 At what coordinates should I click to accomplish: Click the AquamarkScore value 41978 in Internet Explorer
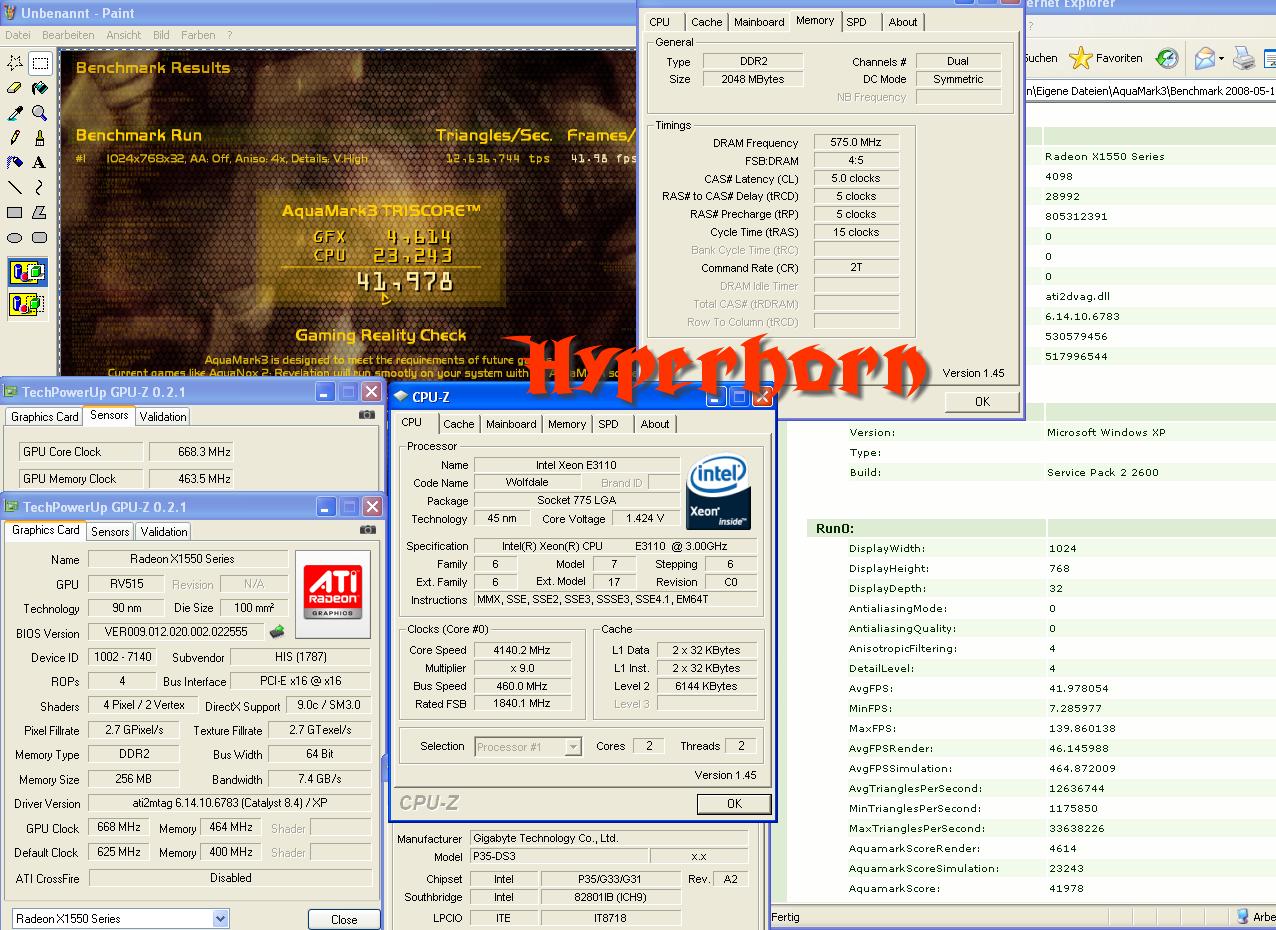click(x=1065, y=888)
